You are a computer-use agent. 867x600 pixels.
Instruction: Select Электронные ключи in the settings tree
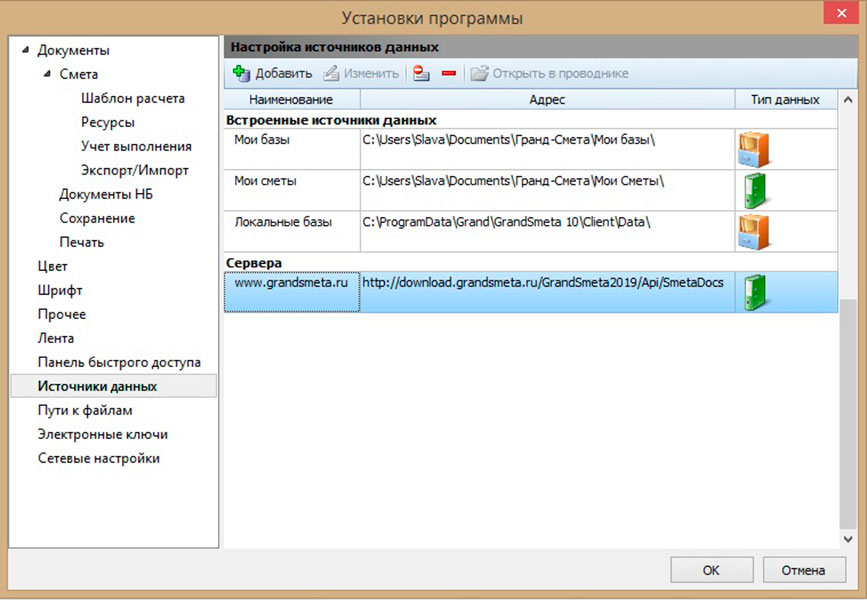click(102, 434)
